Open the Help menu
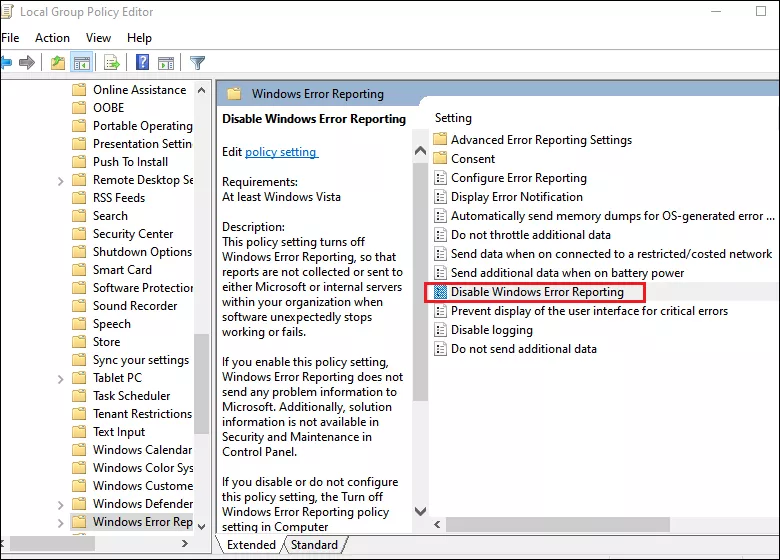This screenshot has height=560, width=780. (x=139, y=38)
